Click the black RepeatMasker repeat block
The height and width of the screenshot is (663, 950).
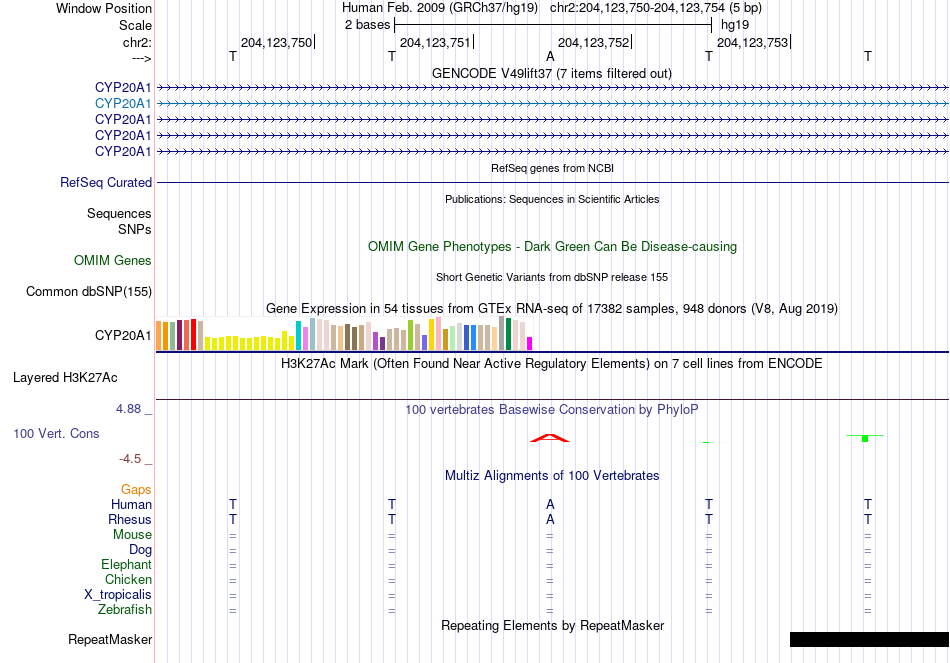(x=869, y=639)
